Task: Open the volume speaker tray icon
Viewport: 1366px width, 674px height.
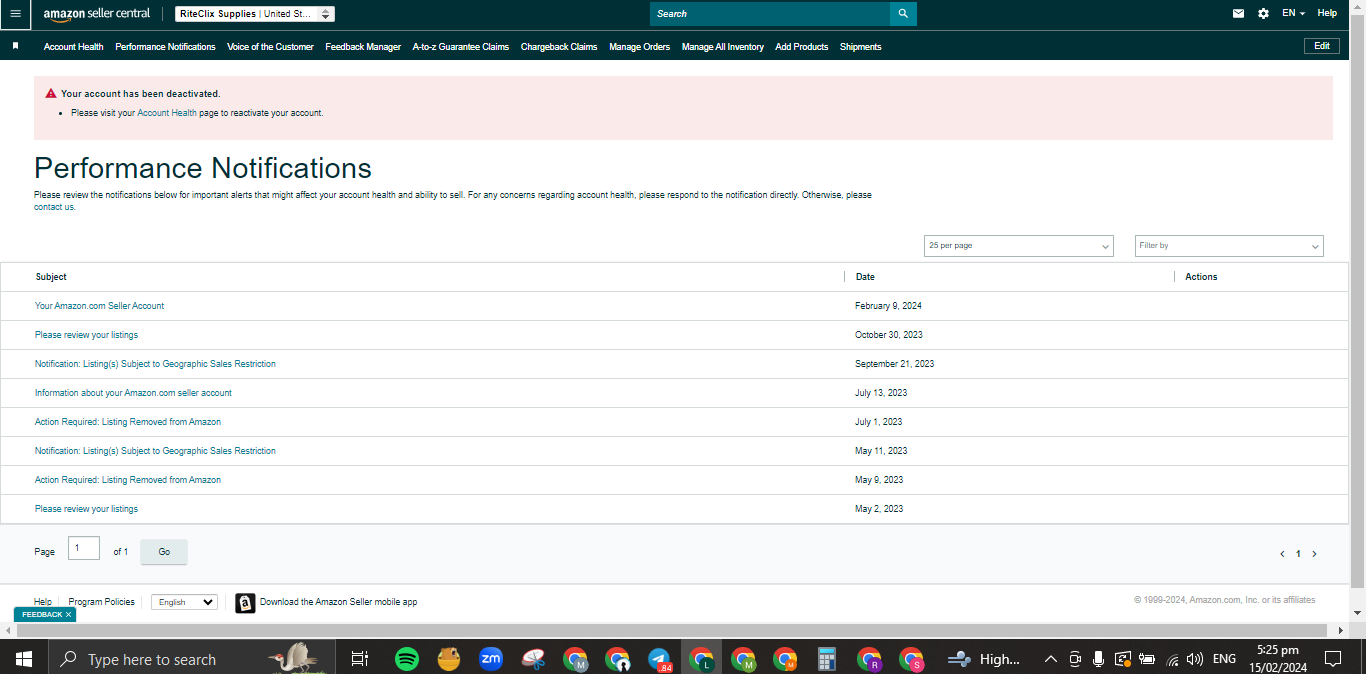Action: pyautogui.click(x=1195, y=659)
